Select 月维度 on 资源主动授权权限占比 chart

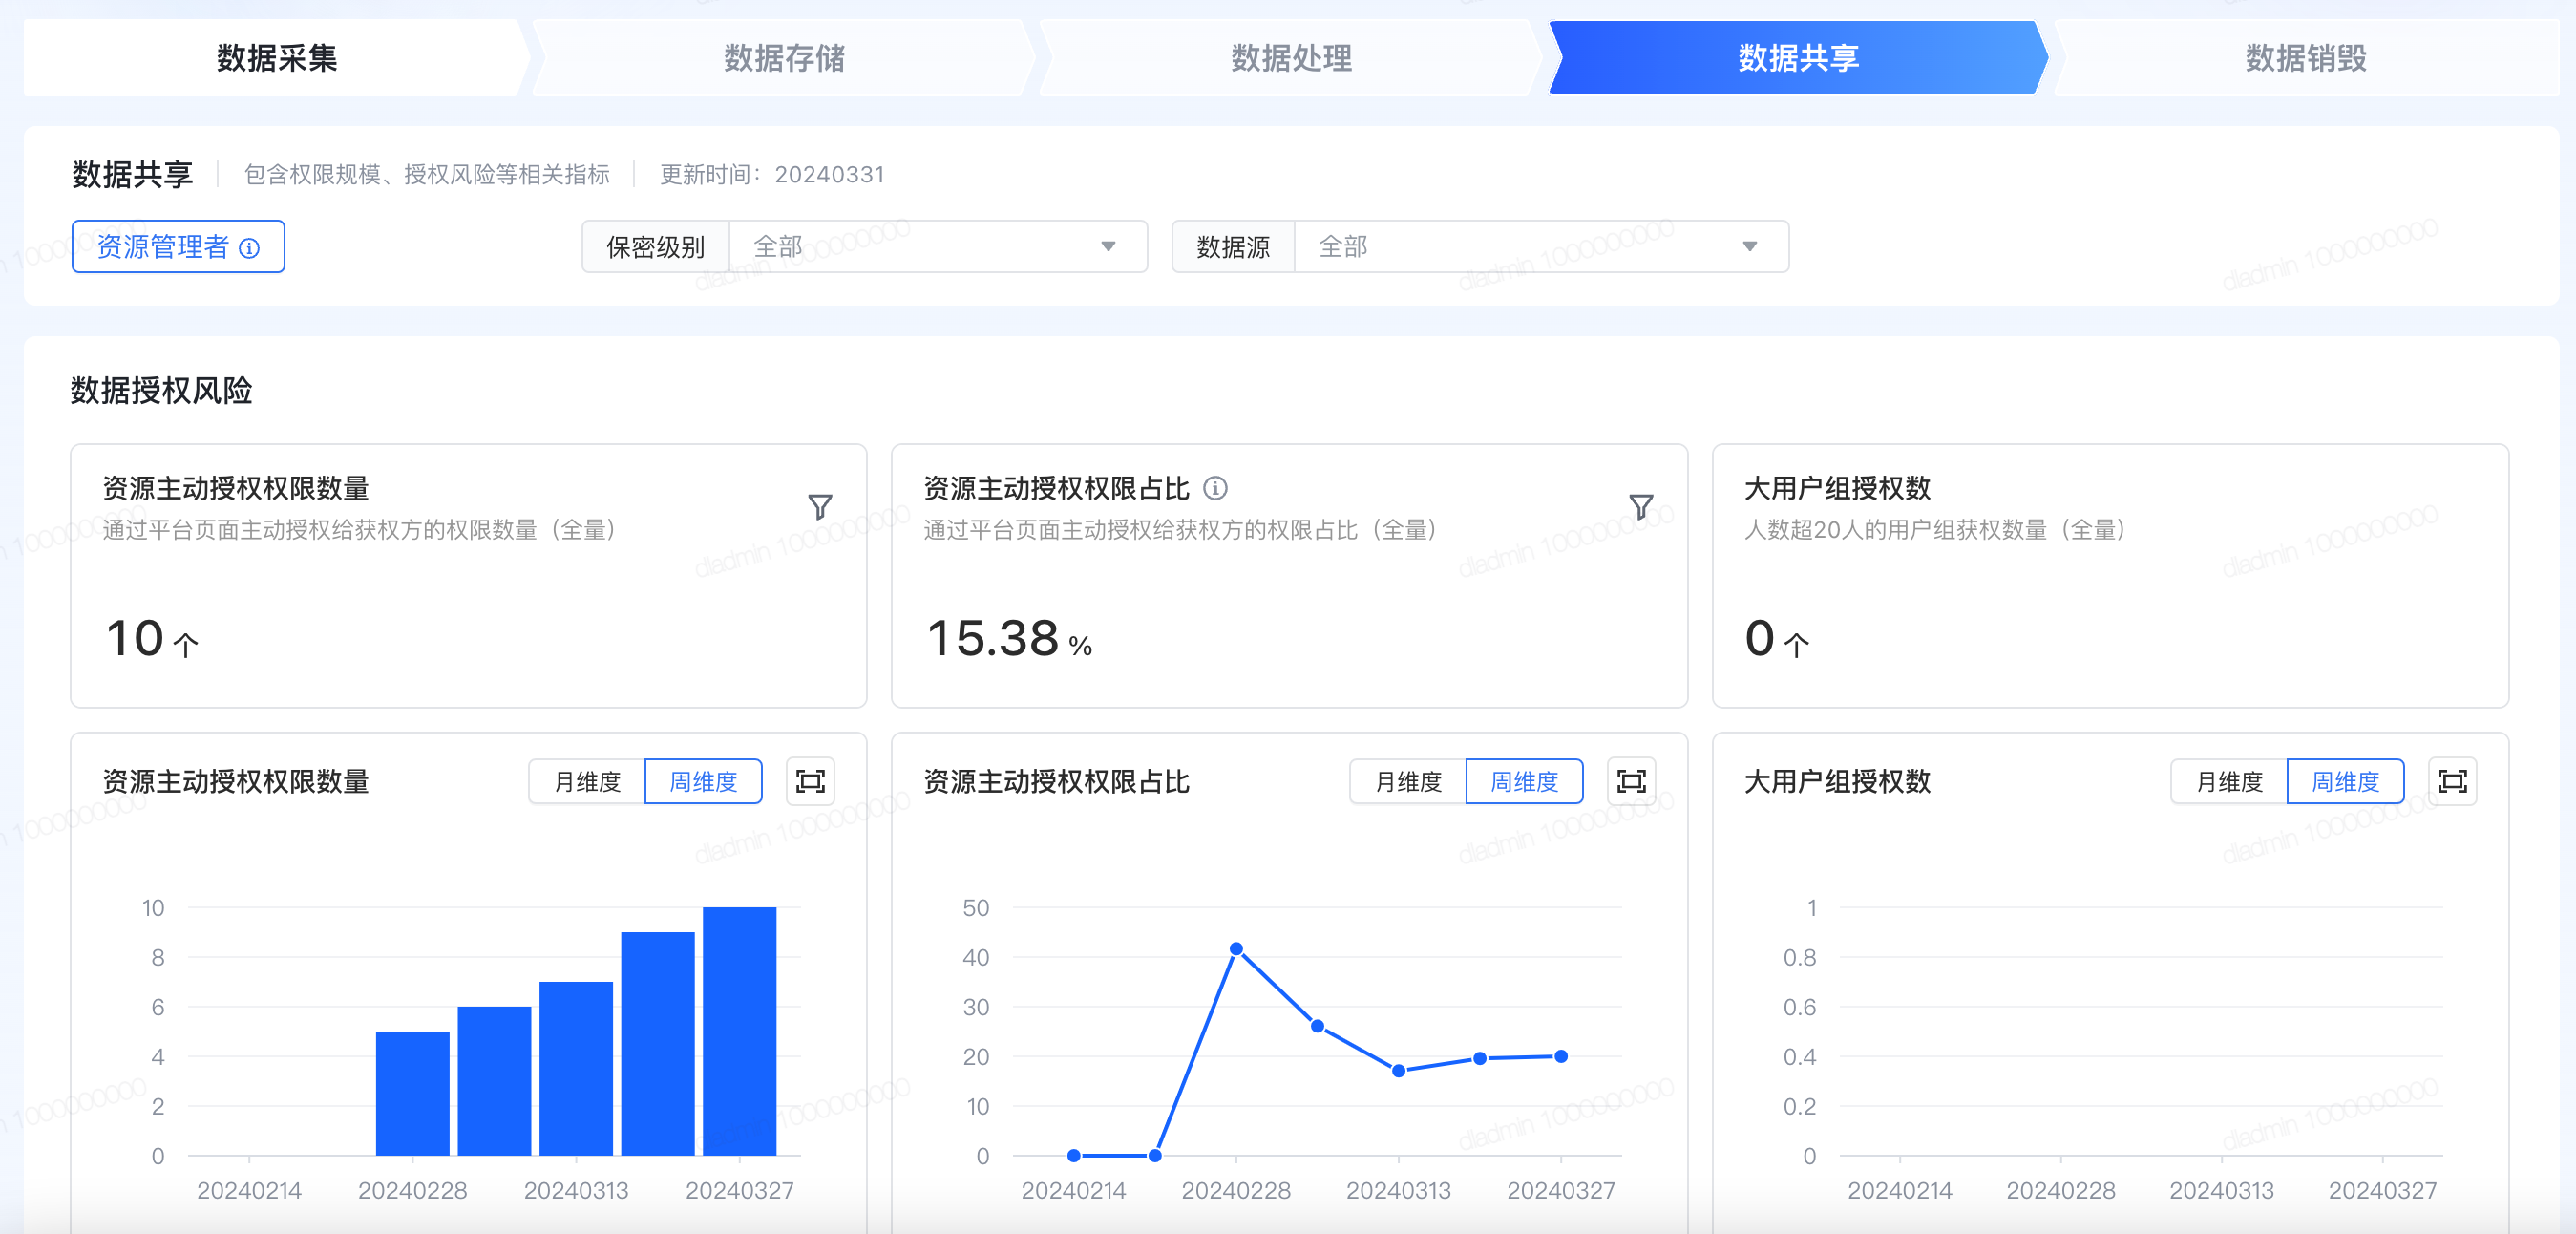click(x=1408, y=781)
